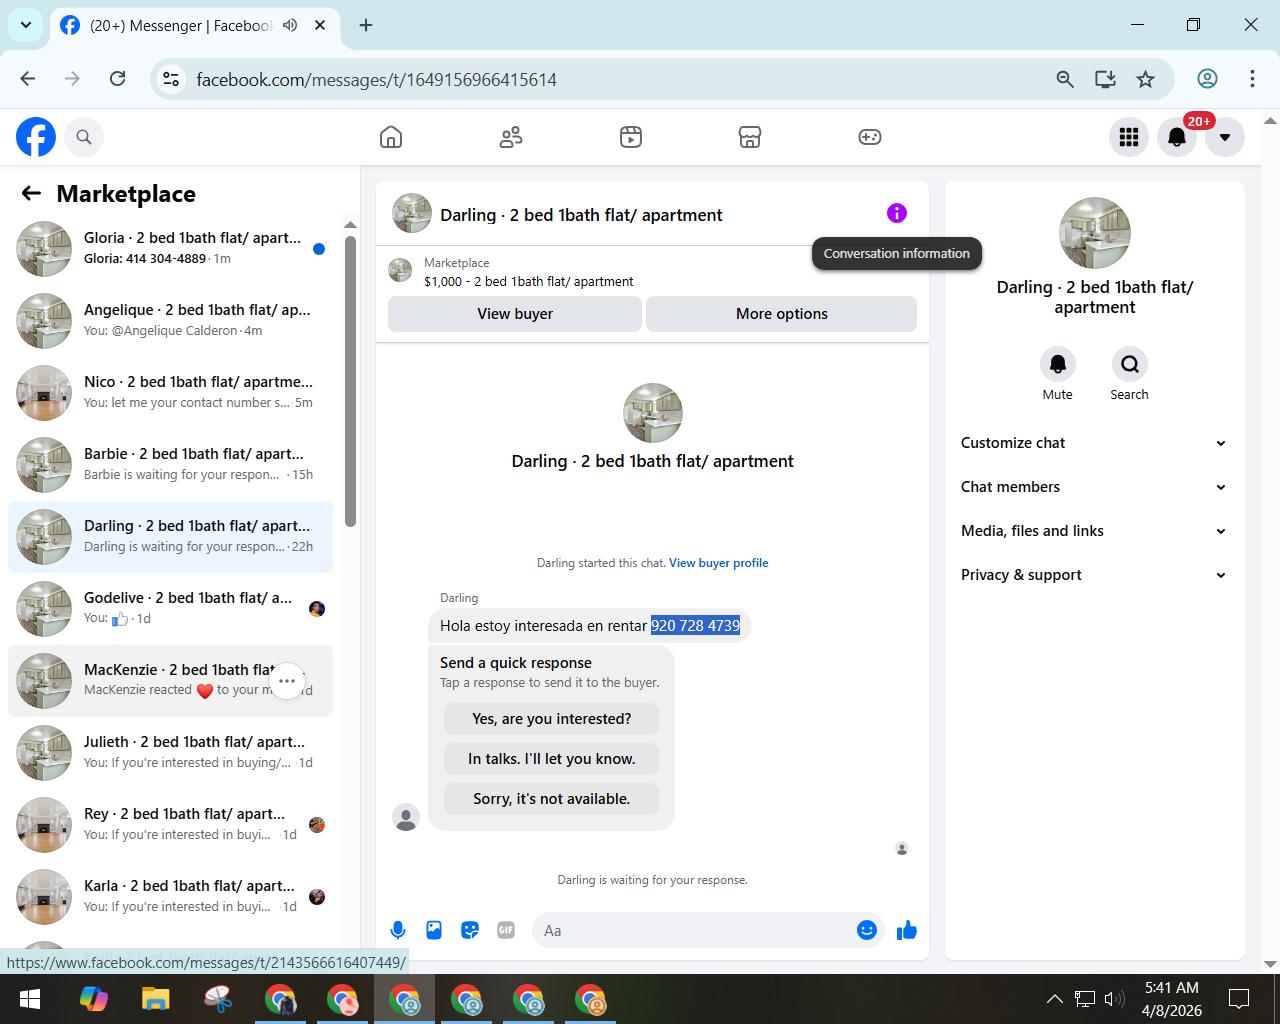The width and height of the screenshot is (1280, 1024).
Task: Open the Copilot icon in taskbar
Action: tap(93, 999)
